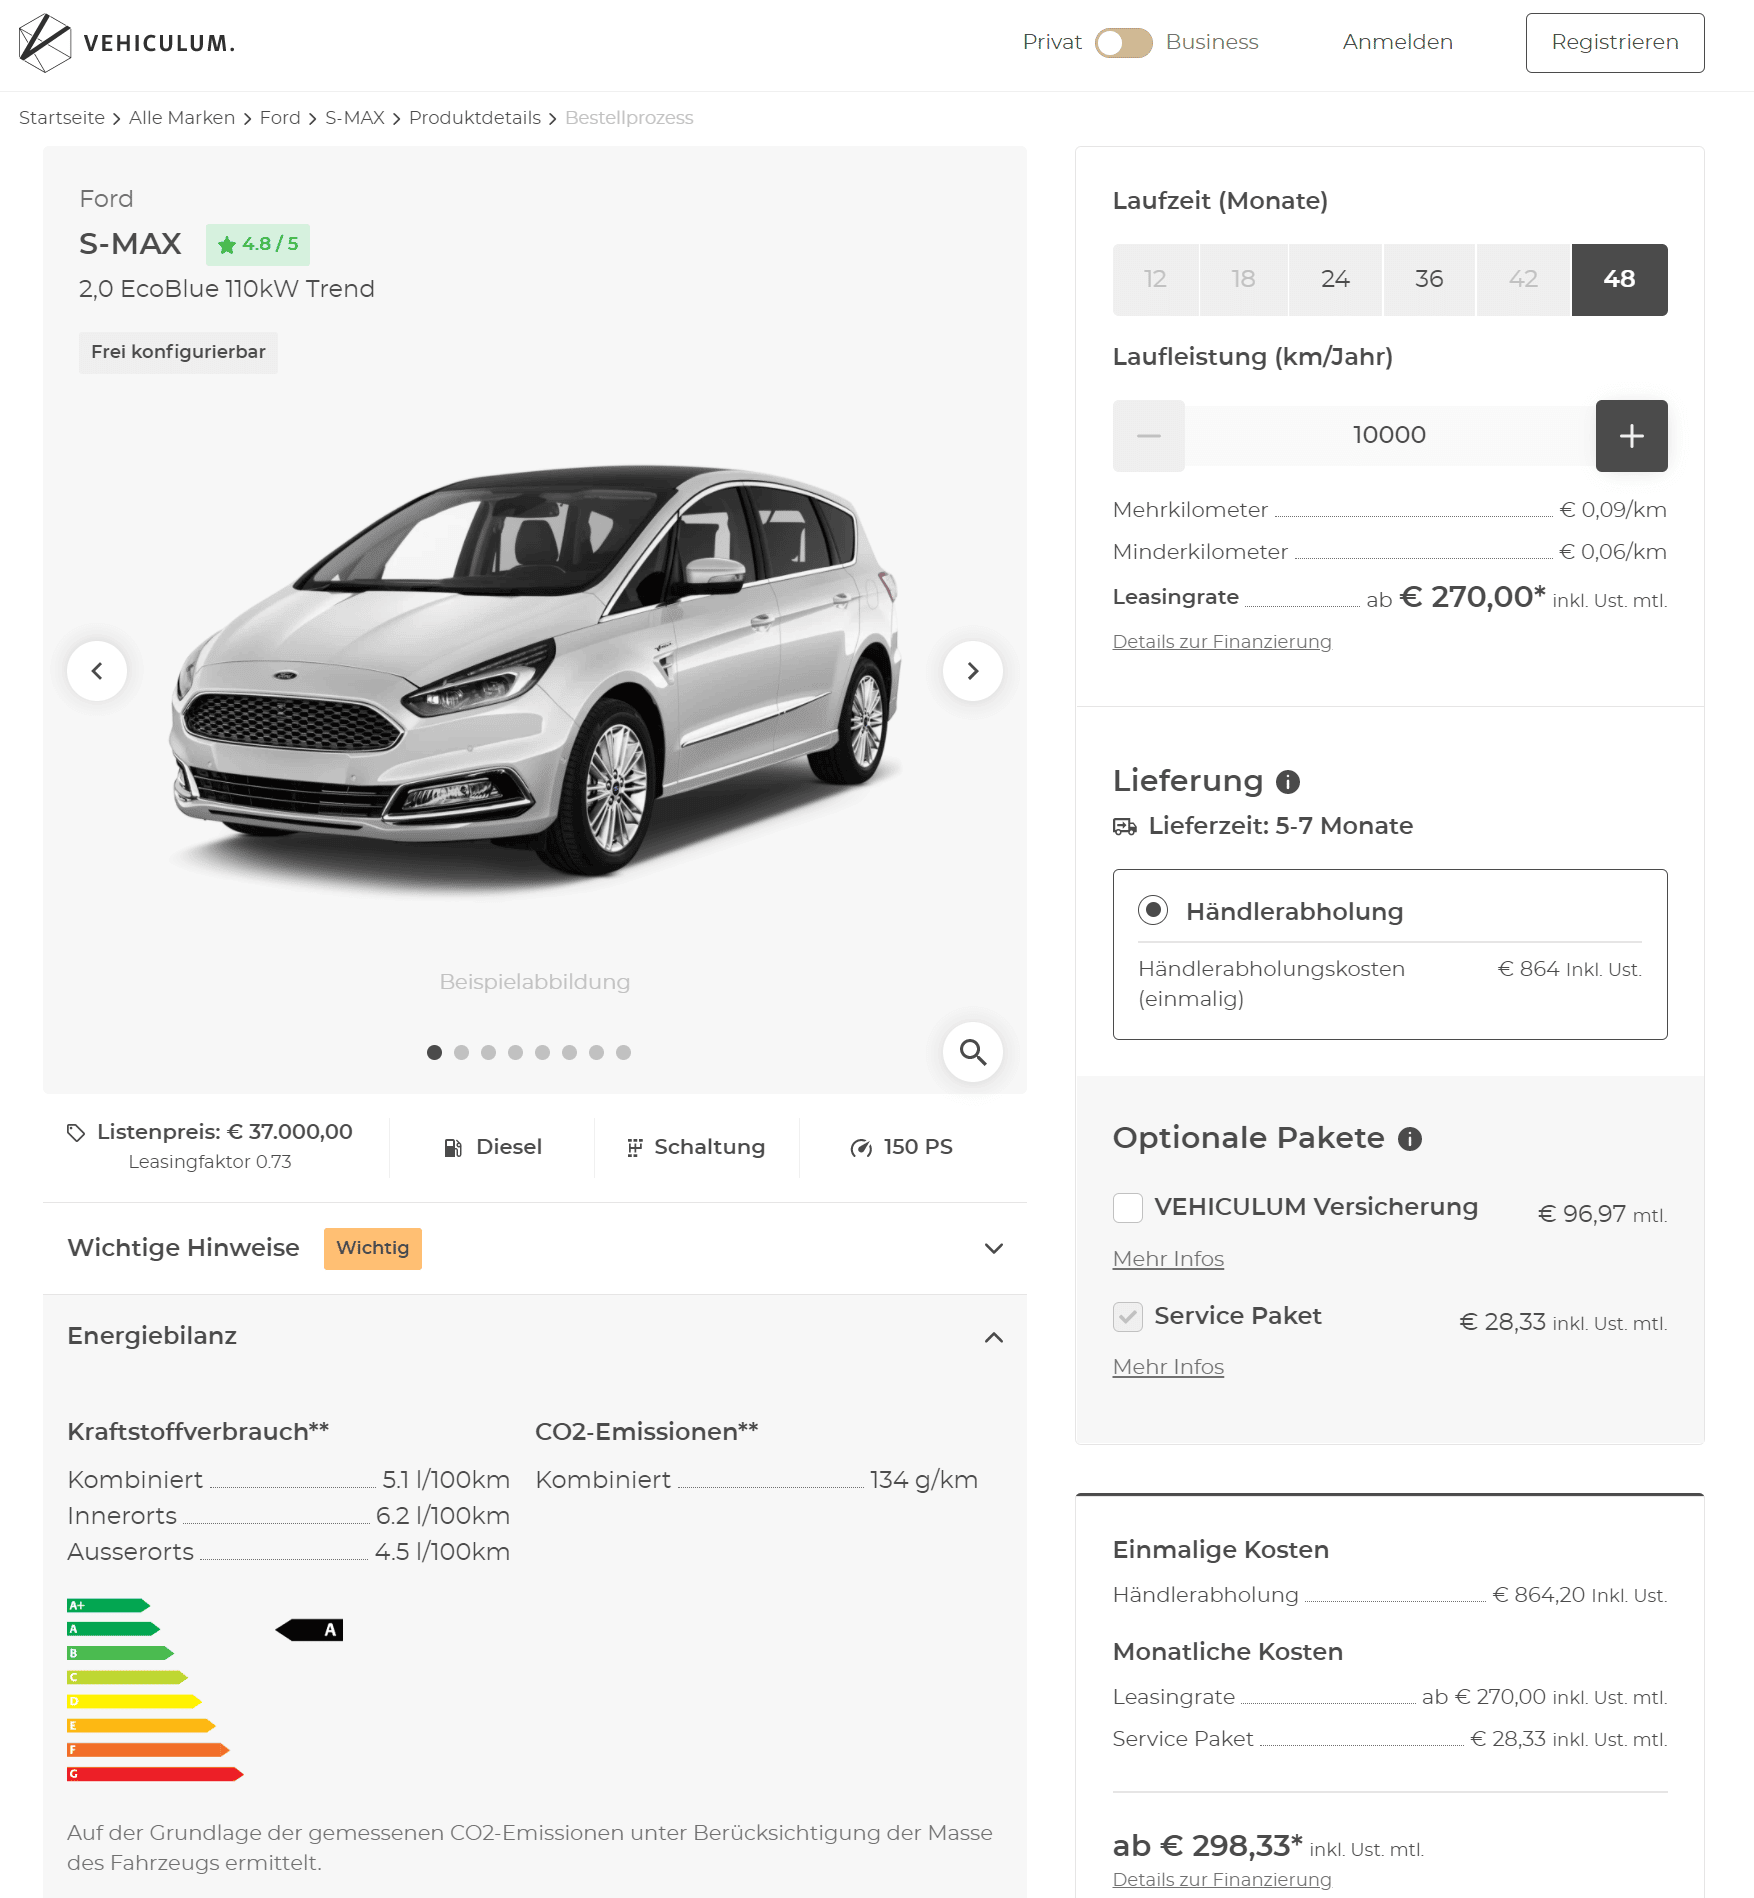The height and width of the screenshot is (1898, 1754).
Task: Click Frei konfigurierbar badge
Action: click(178, 353)
